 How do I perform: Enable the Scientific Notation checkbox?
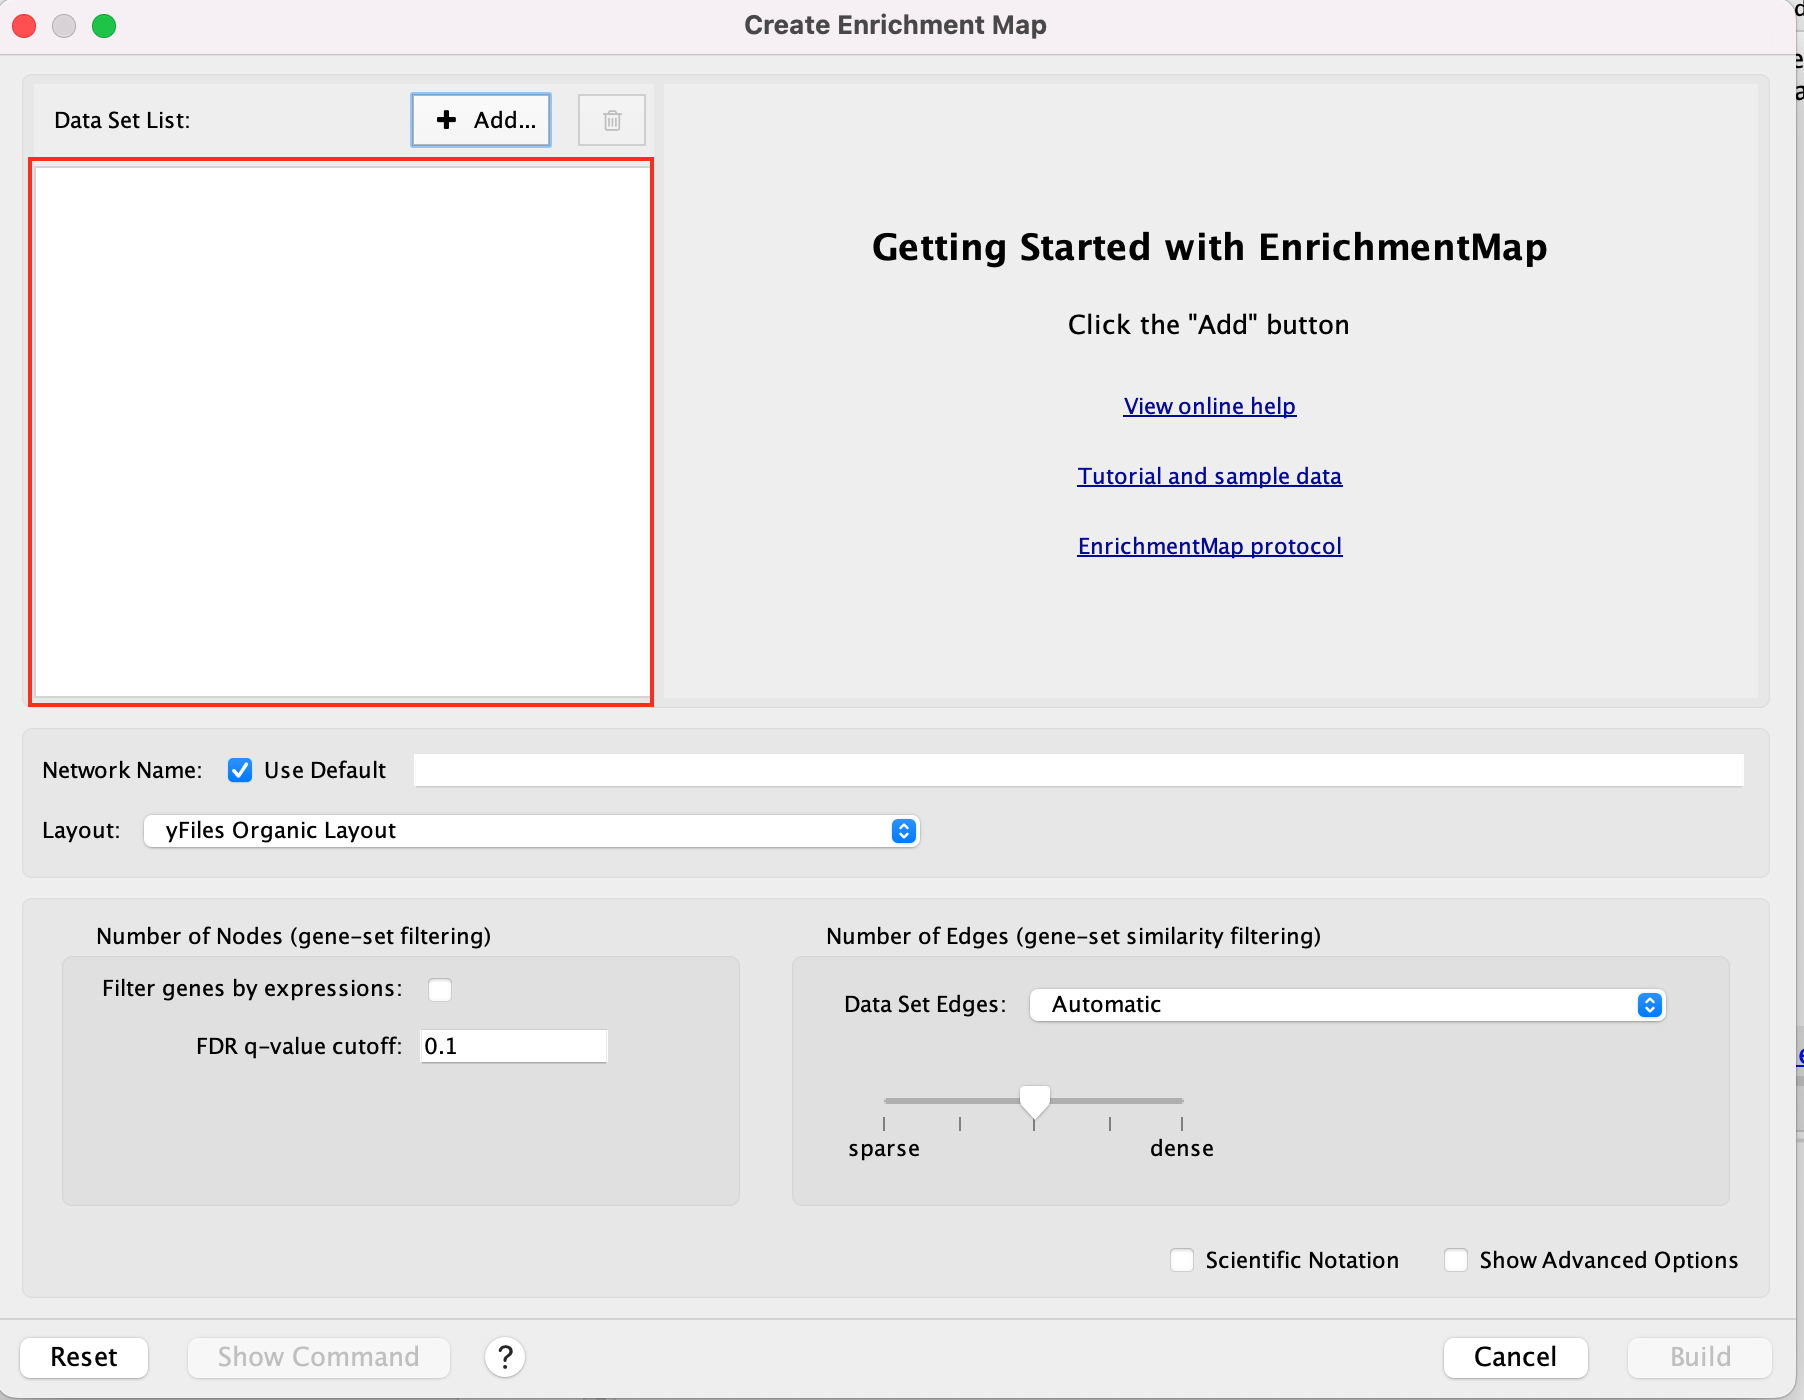point(1182,1260)
